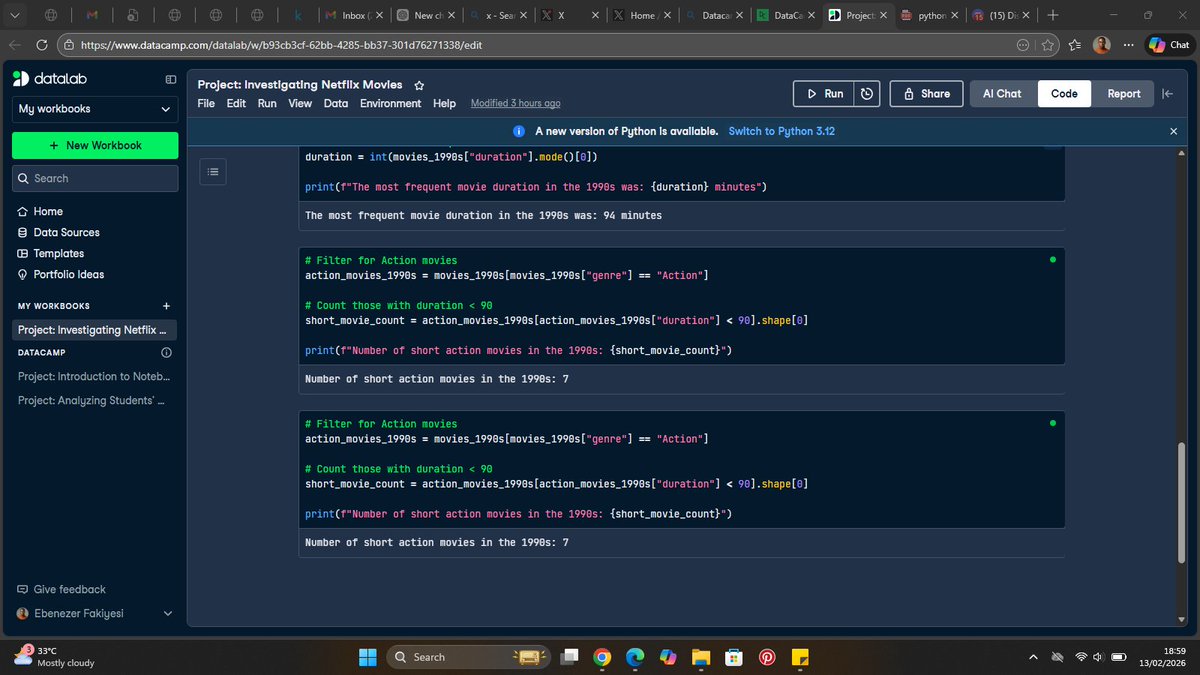Open browser settings three-dot menu
This screenshot has height=675, width=1200.
point(1128,45)
